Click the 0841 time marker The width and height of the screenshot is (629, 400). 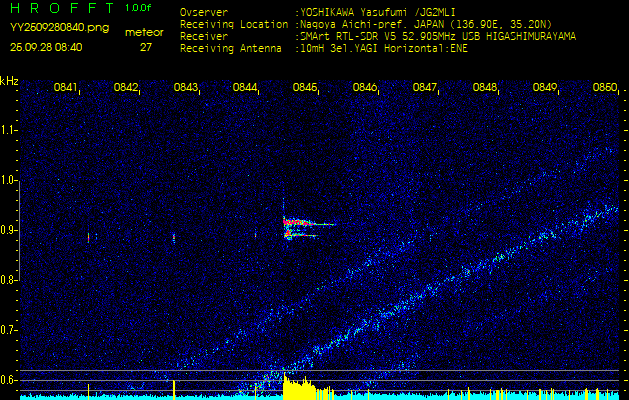65,87
